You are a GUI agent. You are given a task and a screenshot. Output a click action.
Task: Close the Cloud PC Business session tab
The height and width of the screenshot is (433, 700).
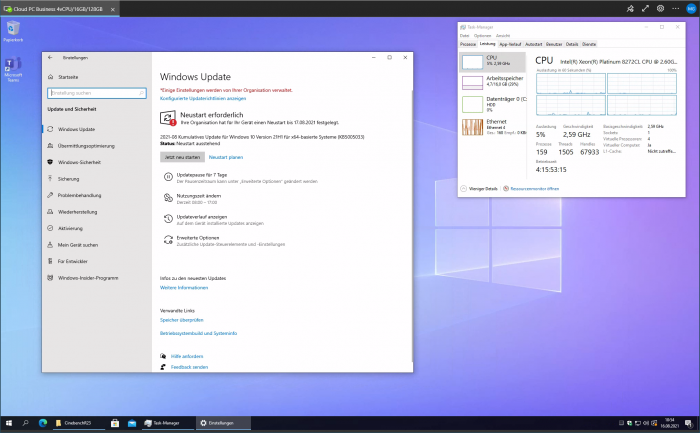(112, 9)
